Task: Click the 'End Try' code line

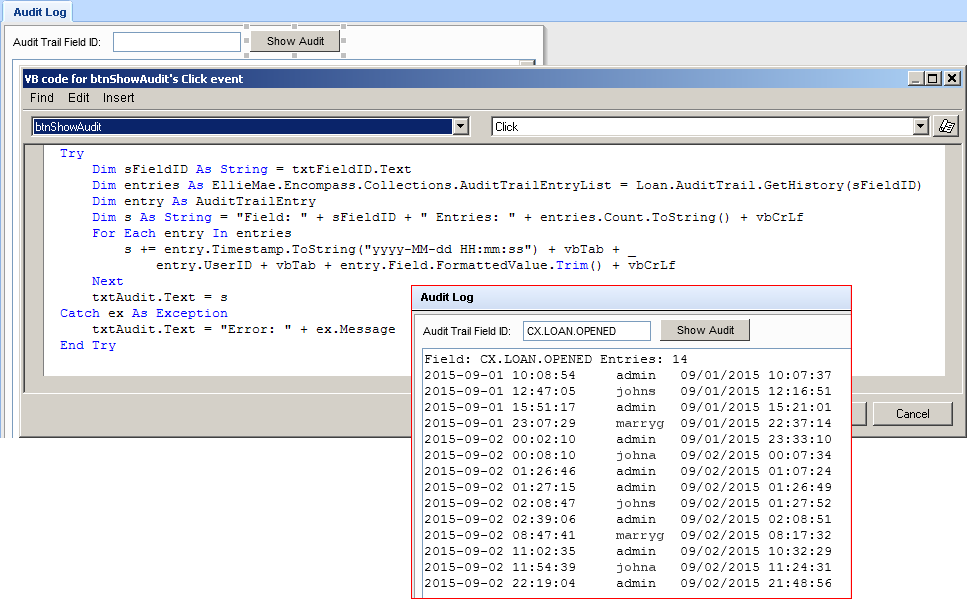Action: [88, 345]
